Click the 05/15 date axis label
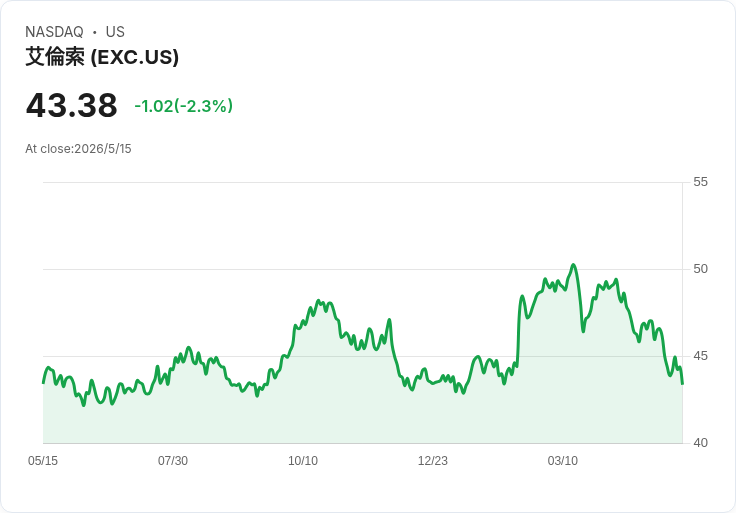The height and width of the screenshot is (513, 736). point(43,461)
